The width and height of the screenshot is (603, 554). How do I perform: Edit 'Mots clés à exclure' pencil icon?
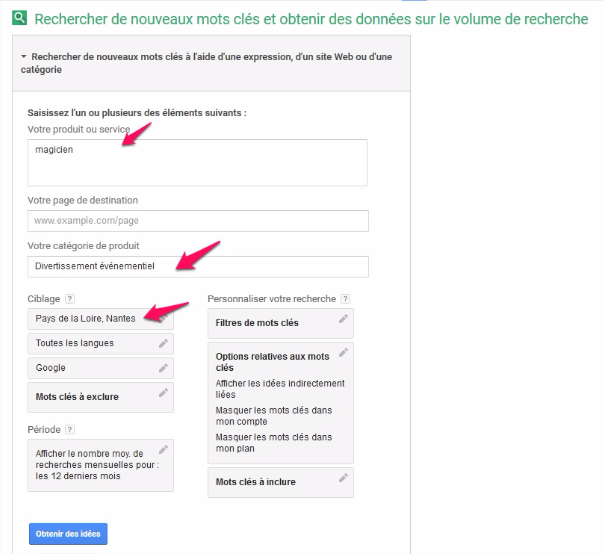pos(163,393)
